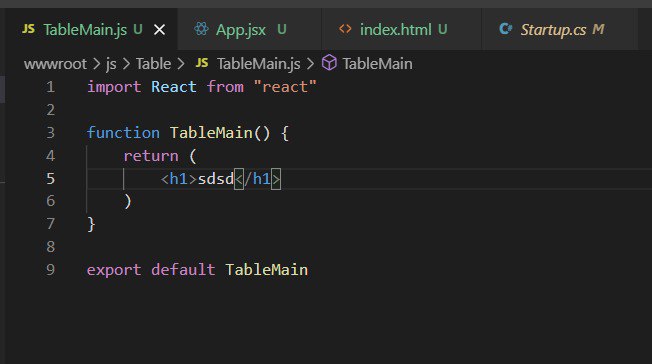652x364 pixels.
Task: Click the HTML brackets icon on index.html tab
Action: (x=345, y=29)
